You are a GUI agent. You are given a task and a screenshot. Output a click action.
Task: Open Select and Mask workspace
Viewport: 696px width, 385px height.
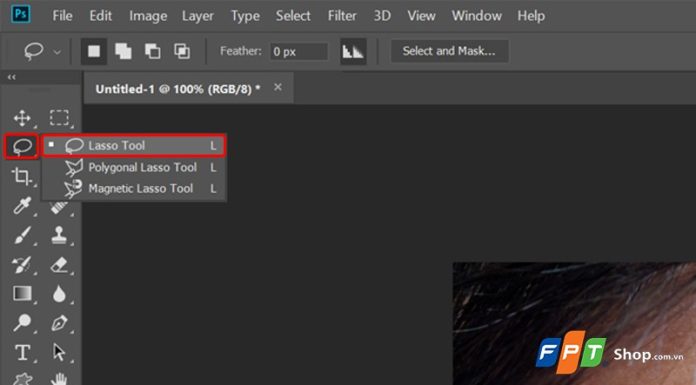449,51
